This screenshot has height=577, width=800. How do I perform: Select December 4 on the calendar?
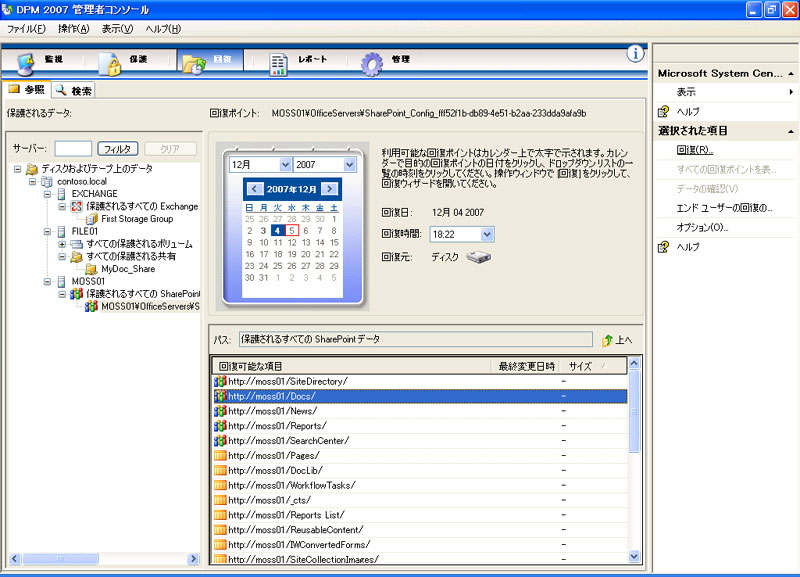(x=277, y=231)
